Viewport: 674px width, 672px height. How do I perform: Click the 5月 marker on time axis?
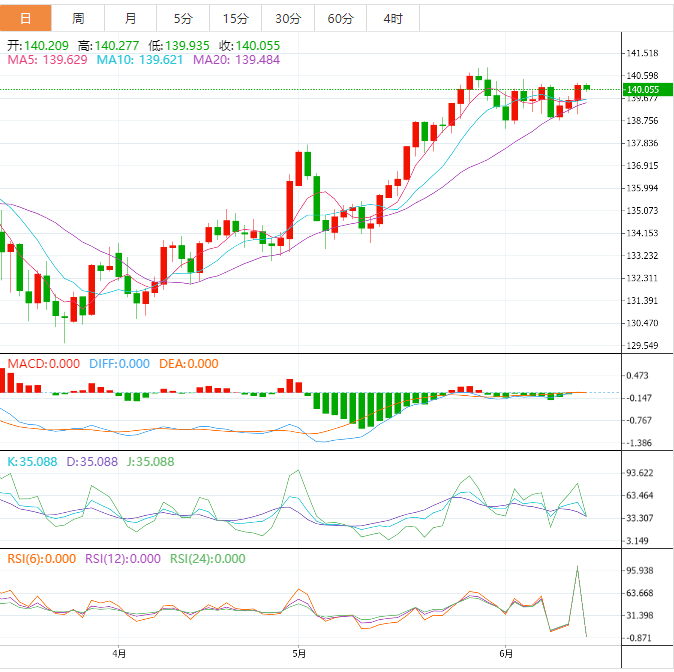[297, 654]
